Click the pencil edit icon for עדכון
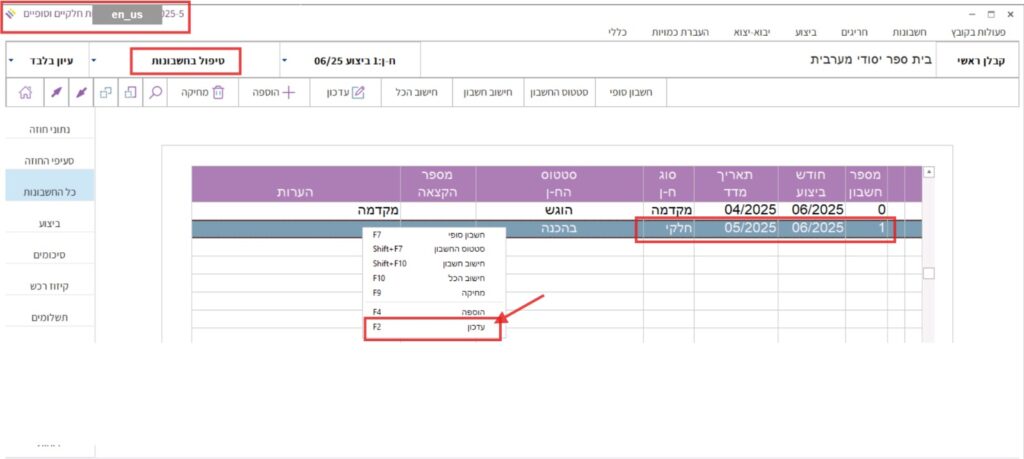 (x=357, y=92)
